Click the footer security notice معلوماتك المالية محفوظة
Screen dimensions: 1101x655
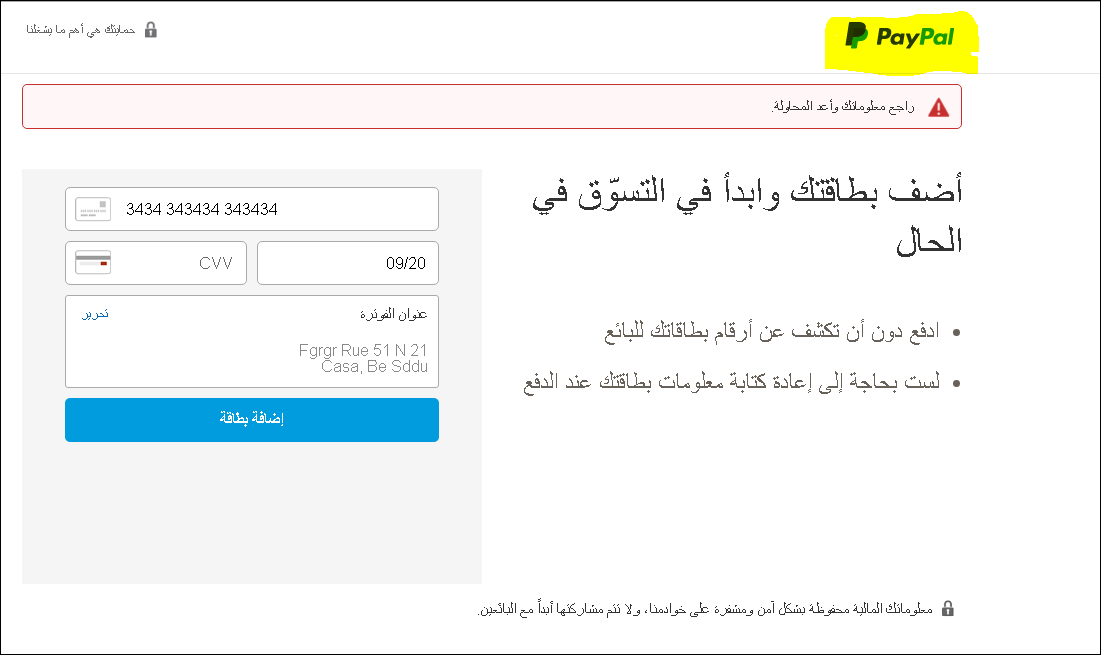pyautogui.click(x=705, y=609)
